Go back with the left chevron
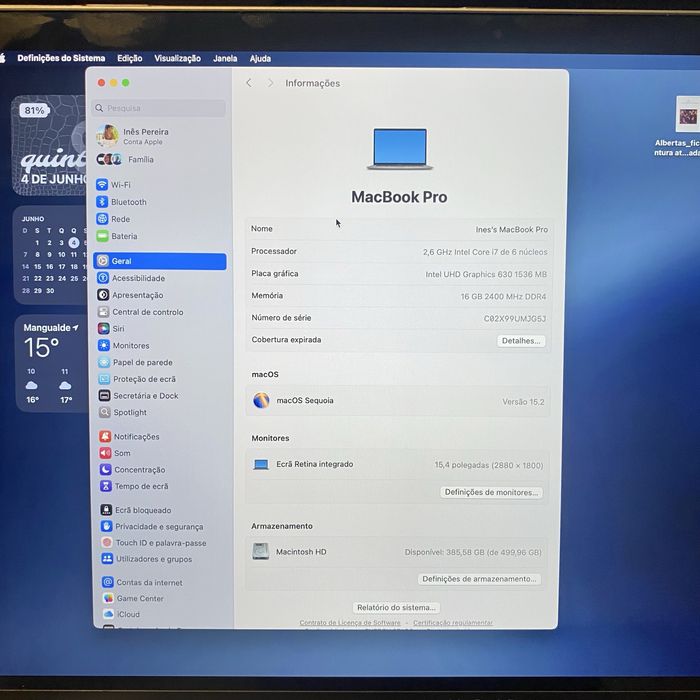Viewport: 700px width, 700px height. point(249,83)
